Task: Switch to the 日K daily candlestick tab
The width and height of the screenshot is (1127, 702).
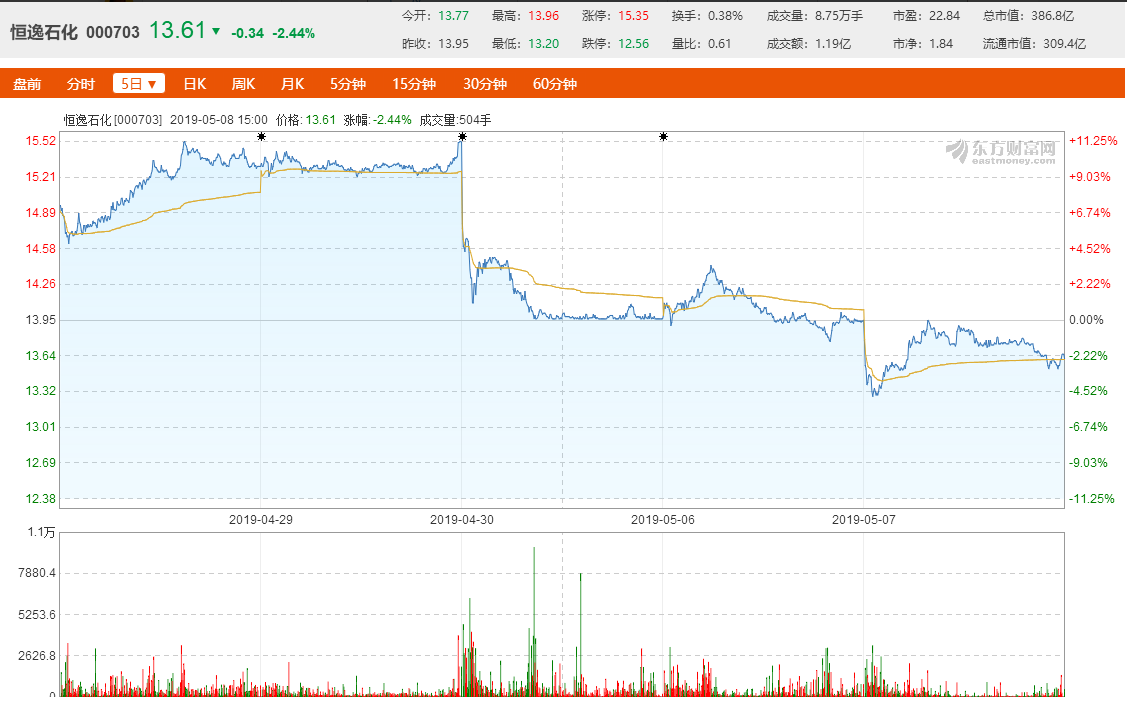Action: (x=195, y=84)
